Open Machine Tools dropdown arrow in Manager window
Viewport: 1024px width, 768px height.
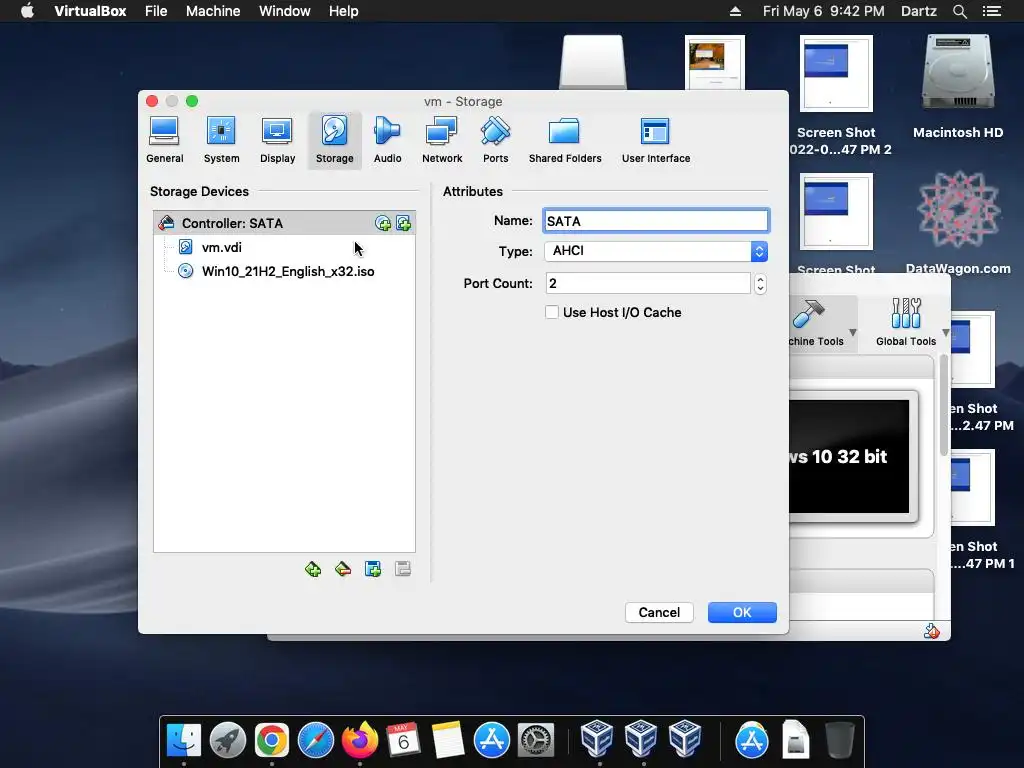click(852, 332)
